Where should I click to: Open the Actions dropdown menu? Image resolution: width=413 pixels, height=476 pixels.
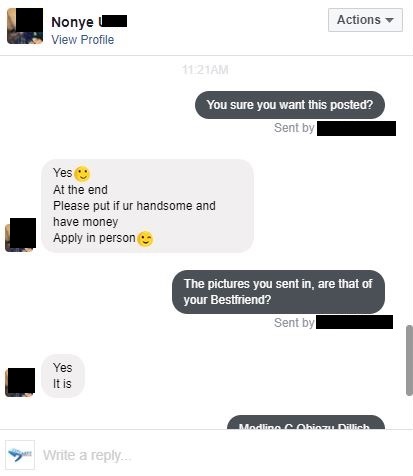pos(365,20)
